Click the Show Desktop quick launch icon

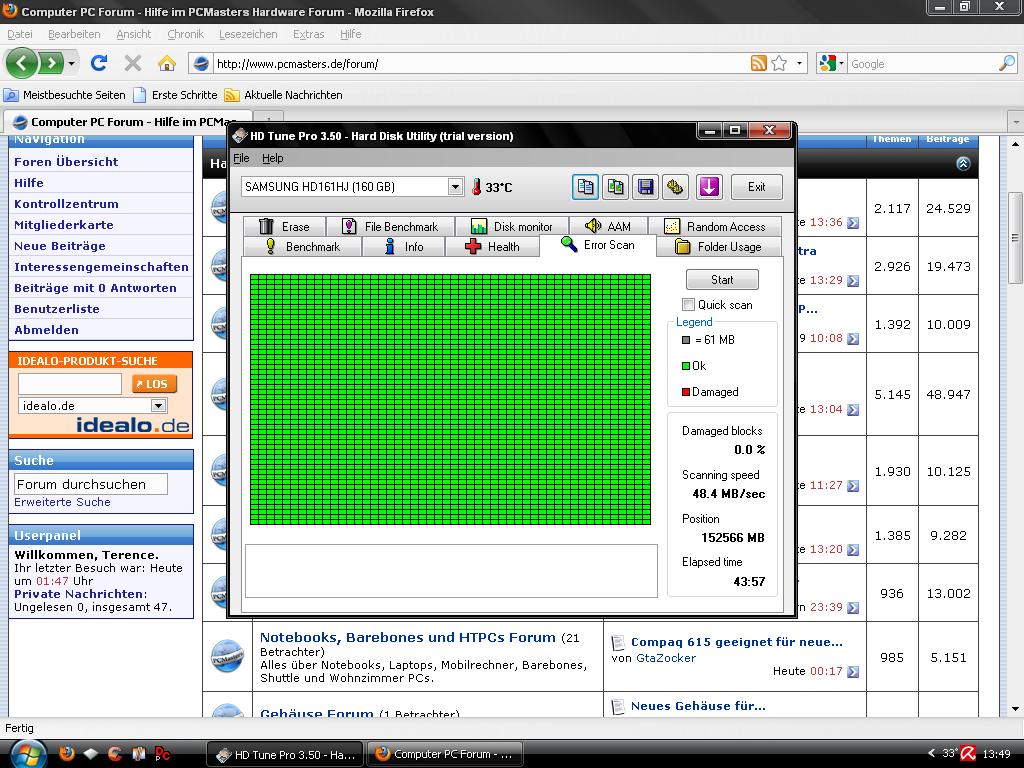pos(91,754)
